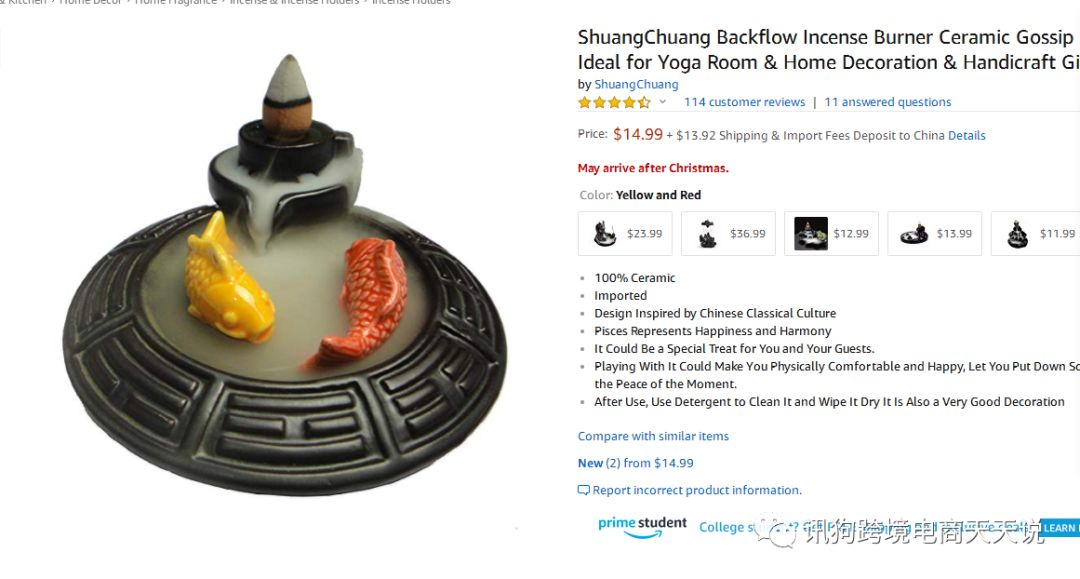This screenshot has width=1080, height=579.
Task: Click the main incense burner product image
Action: click(x=285, y=275)
